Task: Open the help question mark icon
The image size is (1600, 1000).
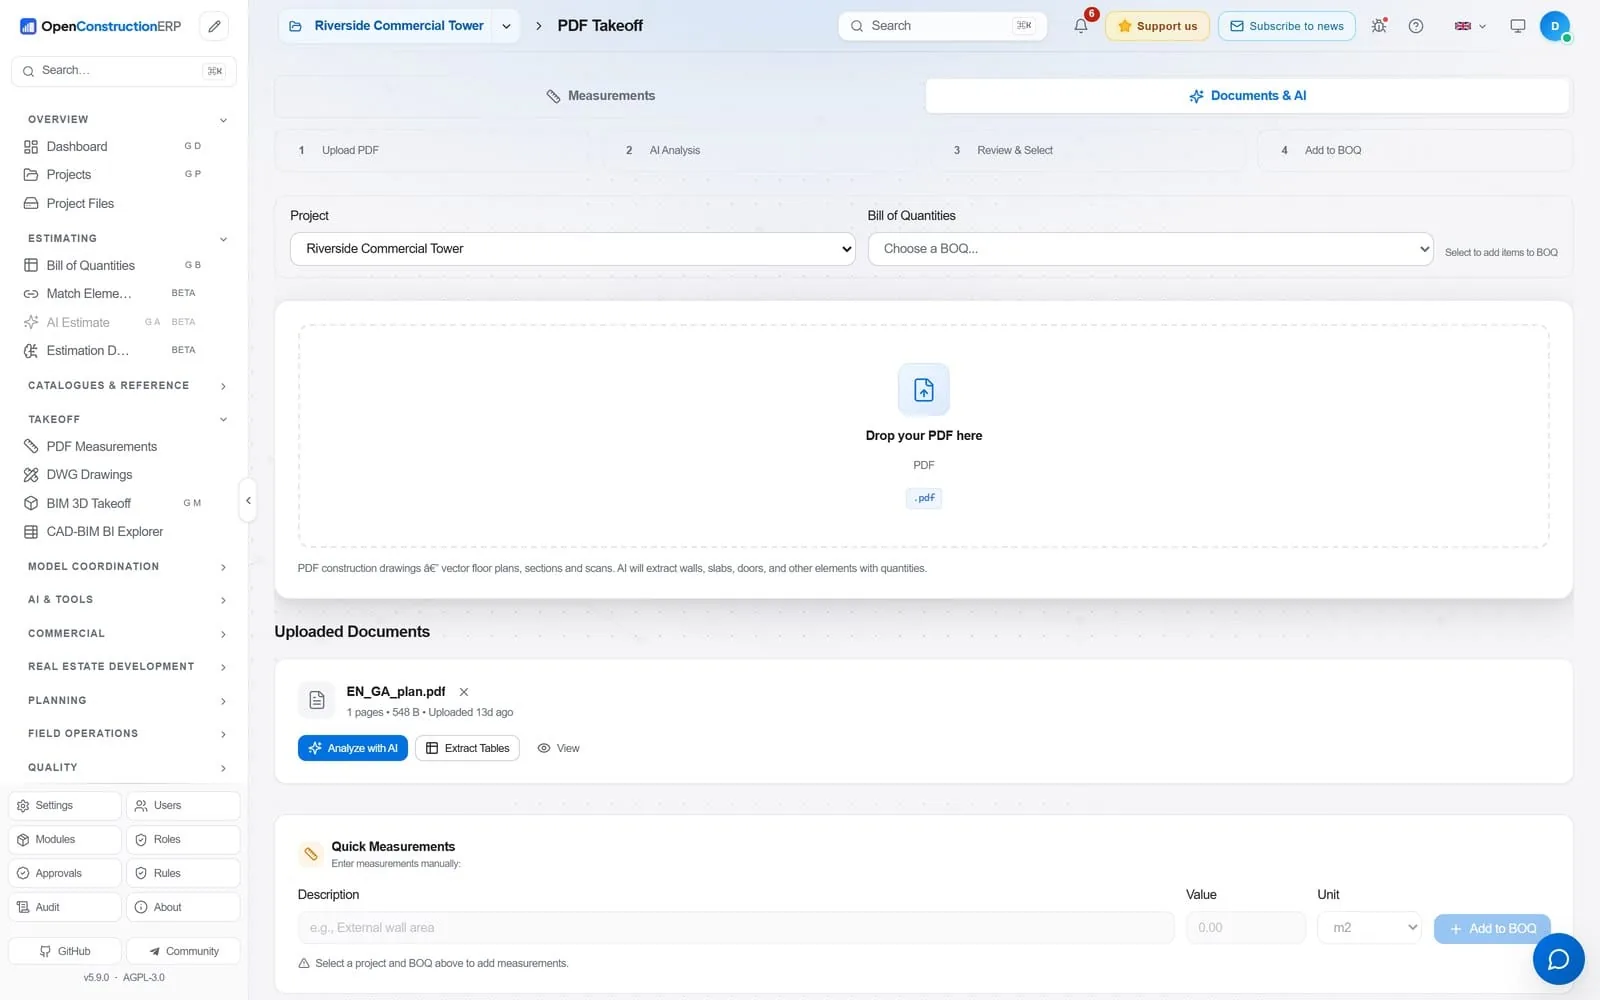Action: [x=1416, y=26]
